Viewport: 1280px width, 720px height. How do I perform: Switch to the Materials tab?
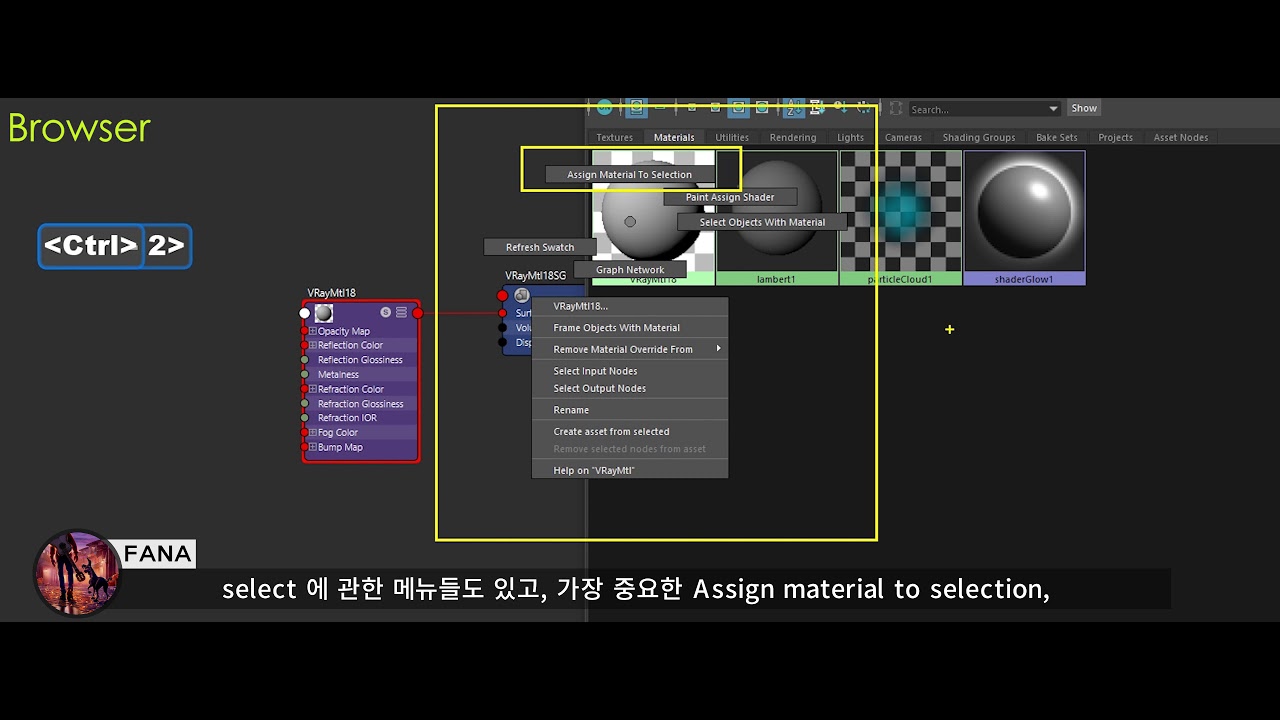point(674,137)
